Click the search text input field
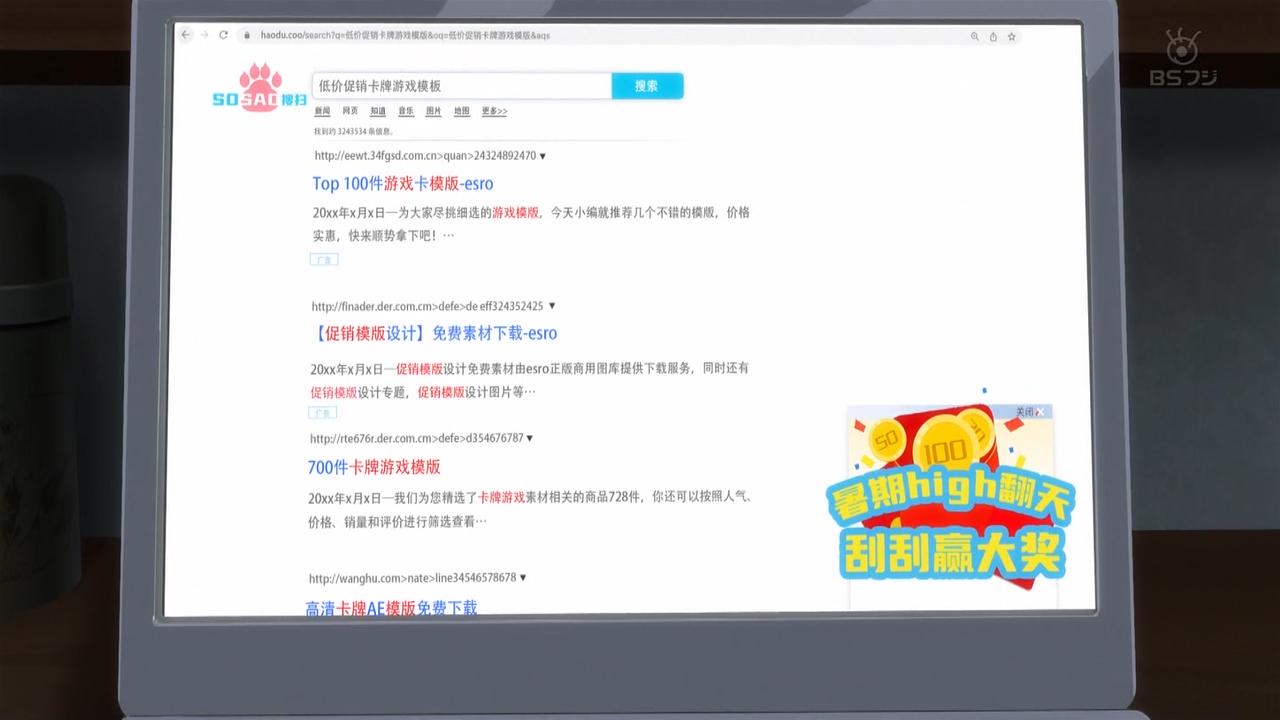The width and height of the screenshot is (1280, 720). coord(461,86)
